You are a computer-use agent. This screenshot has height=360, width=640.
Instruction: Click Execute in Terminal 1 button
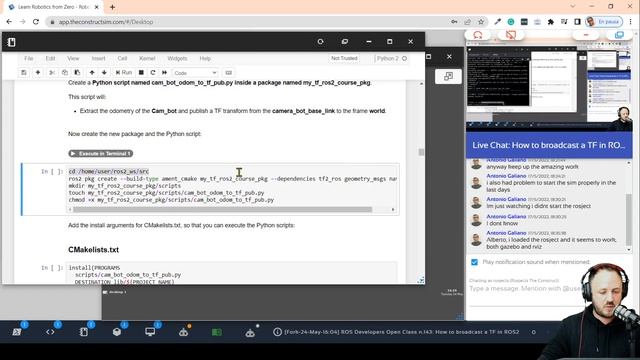101,153
